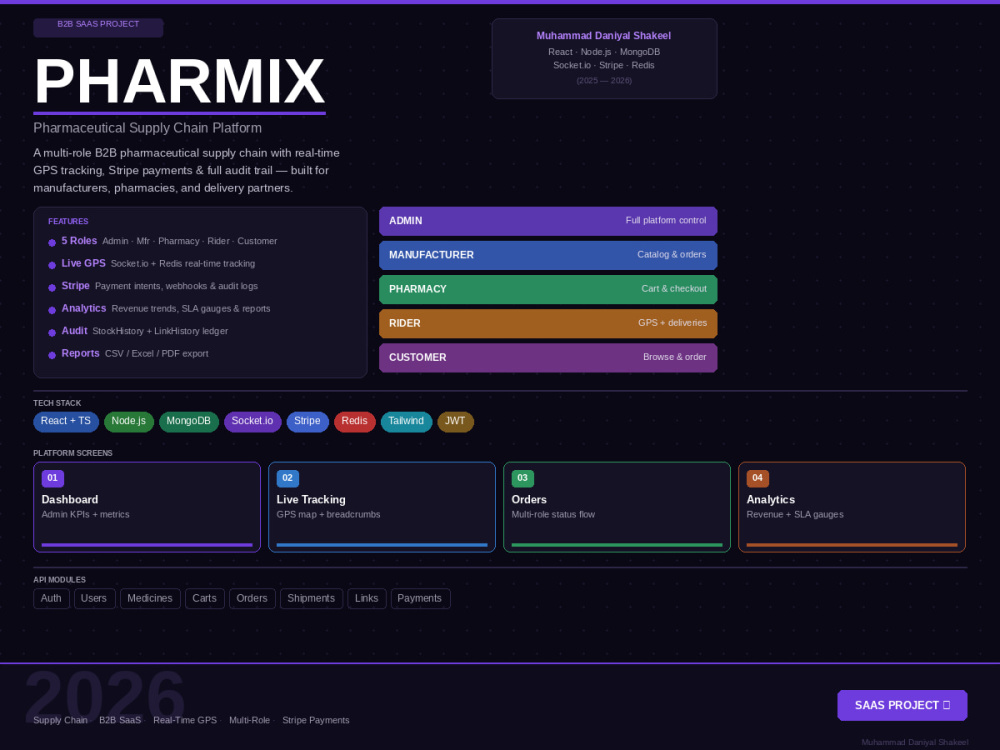Click the Auth API module tag

(51, 598)
